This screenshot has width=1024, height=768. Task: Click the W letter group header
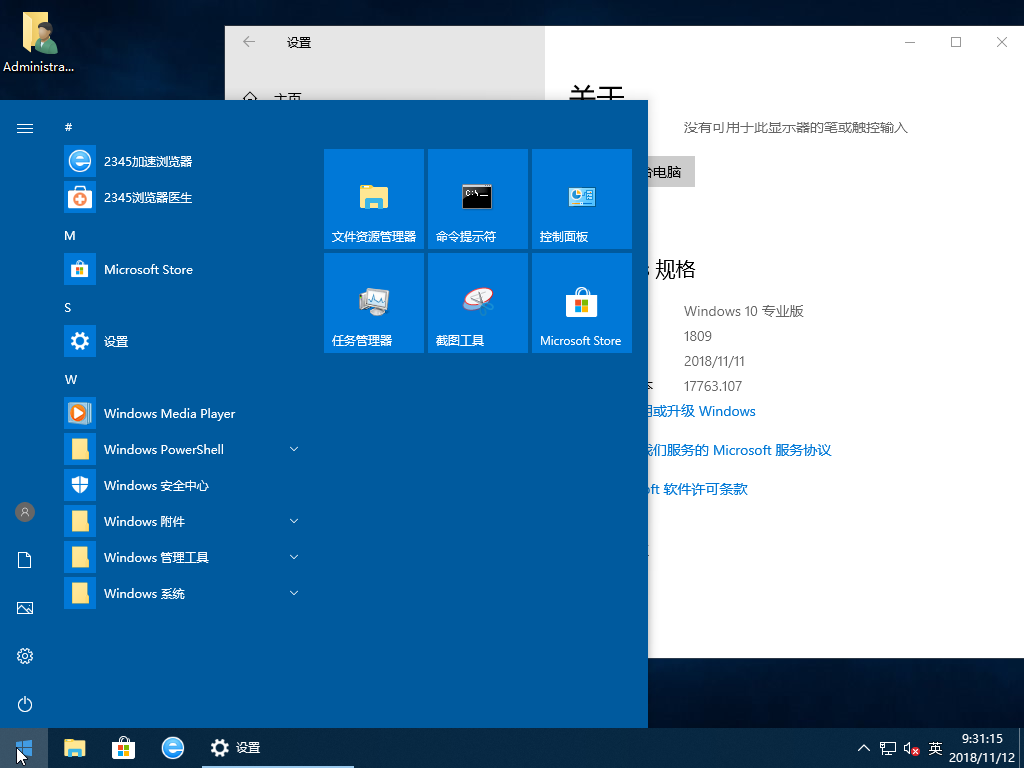pos(71,379)
